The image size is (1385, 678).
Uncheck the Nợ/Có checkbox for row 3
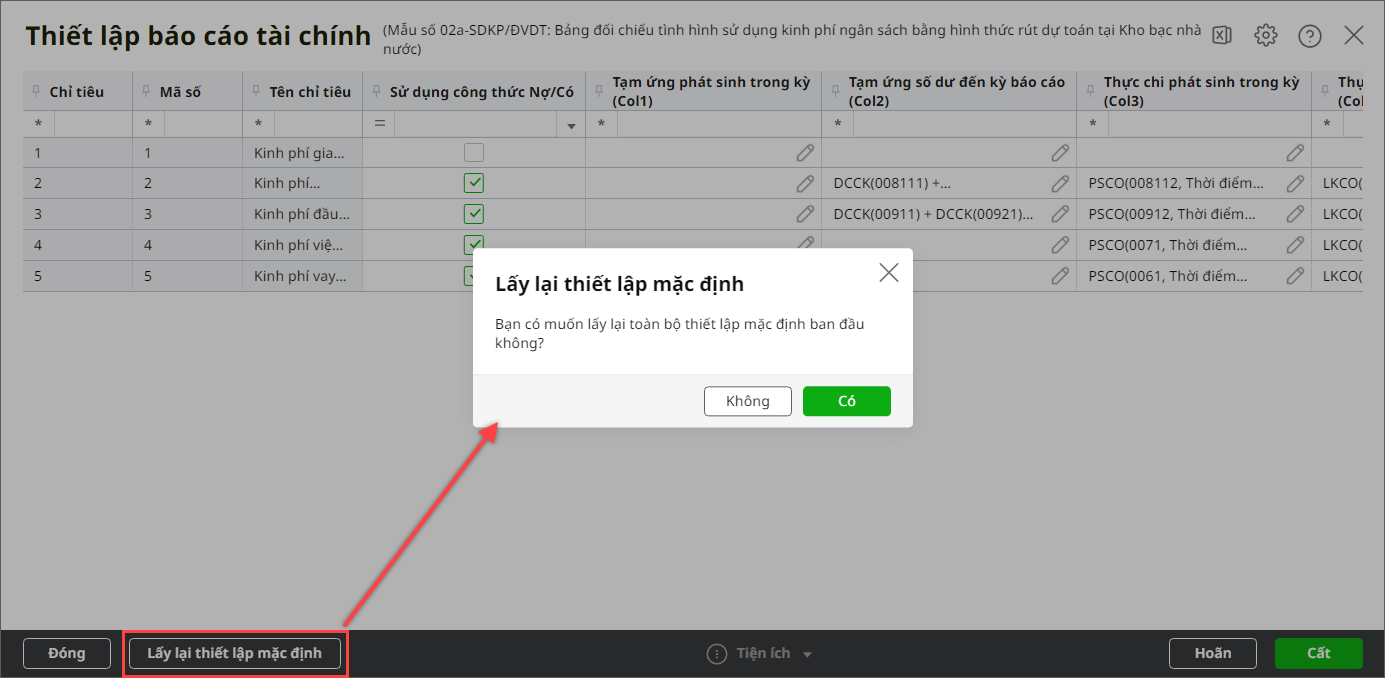[474, 214]
